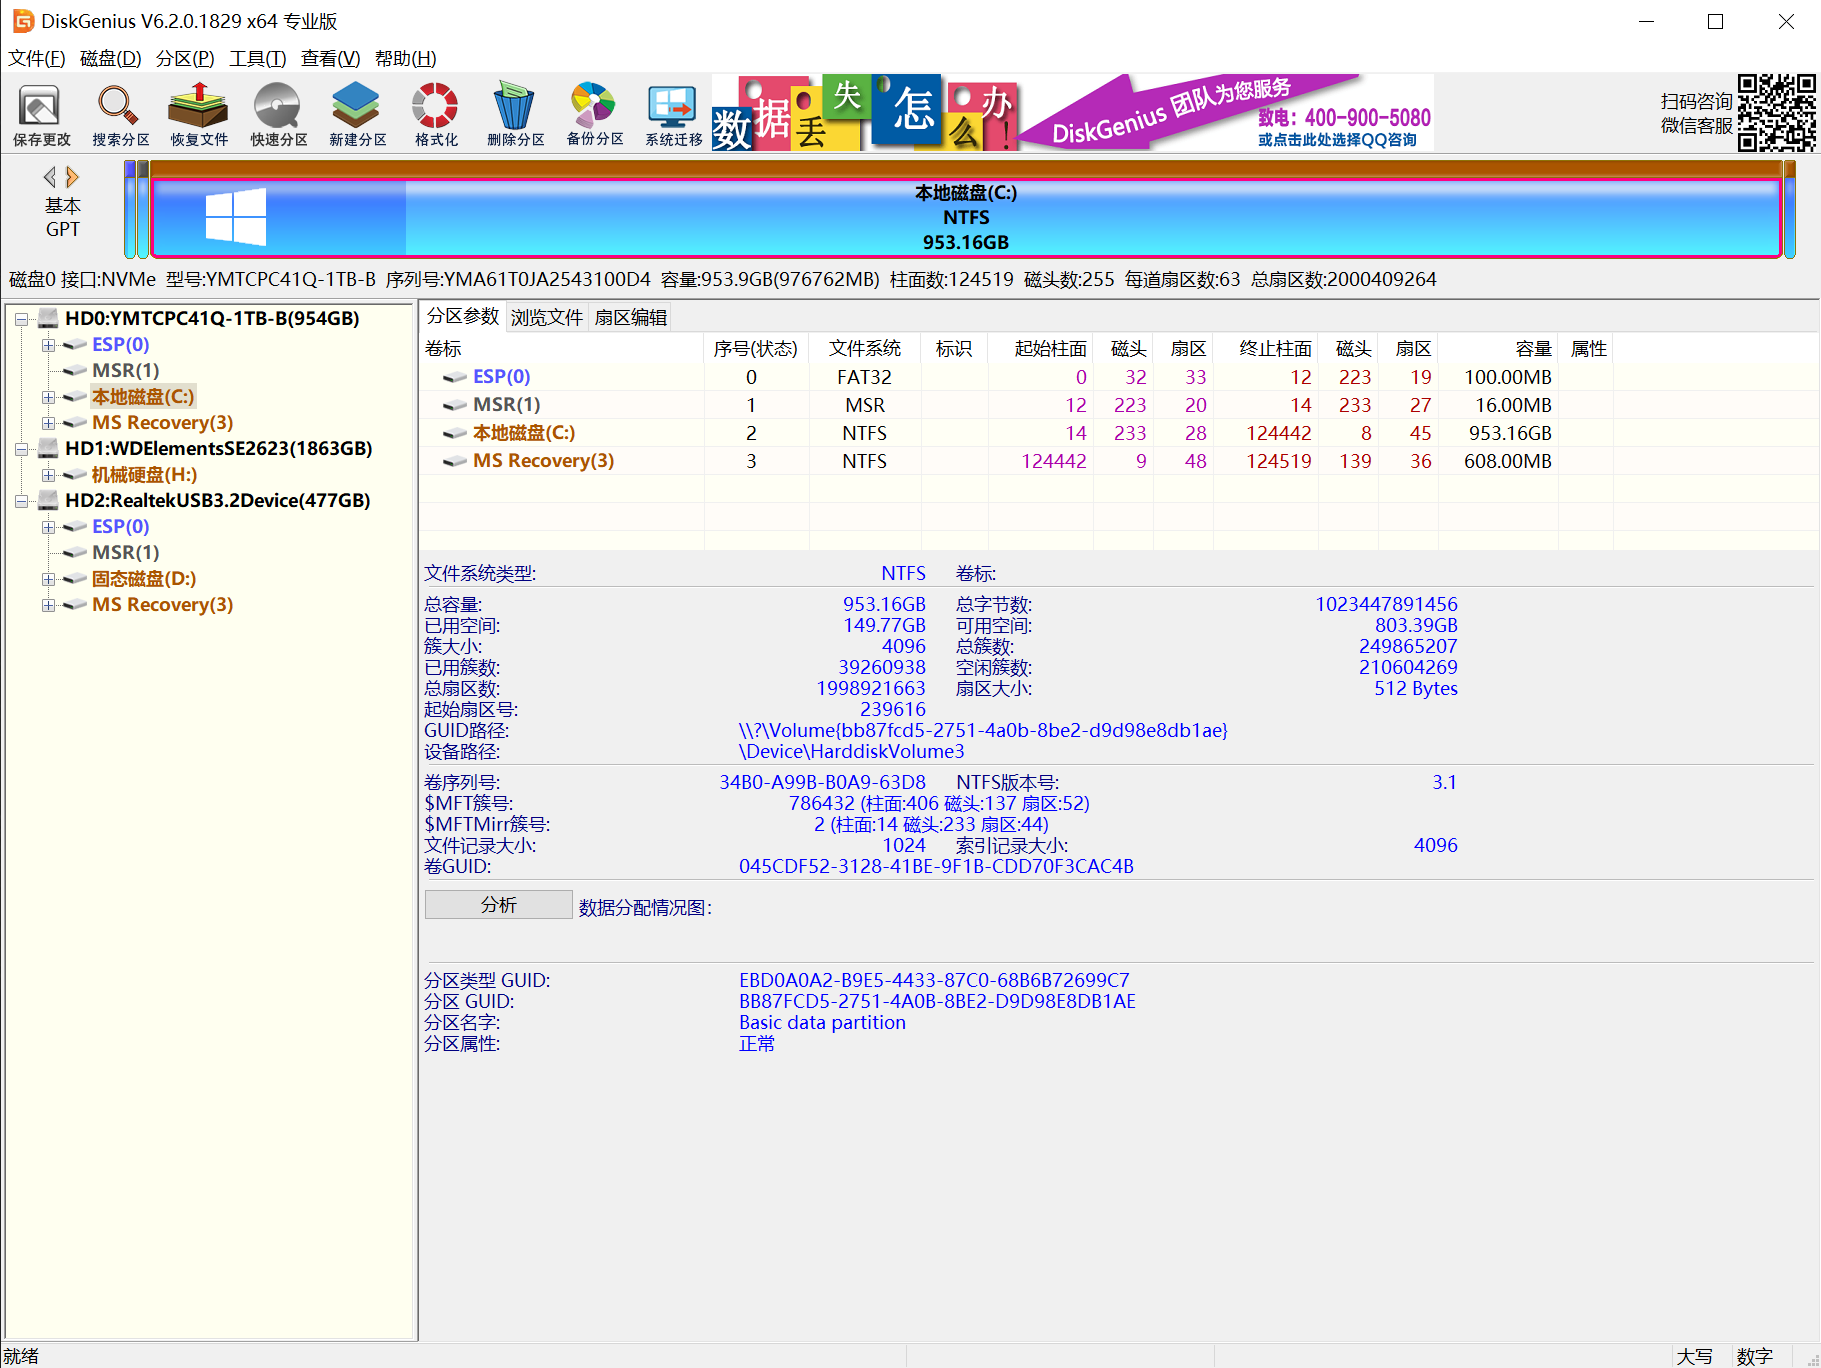Click the 卷GUID value 045CDF52-3128-41BE-9F1B-CDD70F3CAC4B
The width and height of the screenshot is (1821, 1368).
point(936,867)
